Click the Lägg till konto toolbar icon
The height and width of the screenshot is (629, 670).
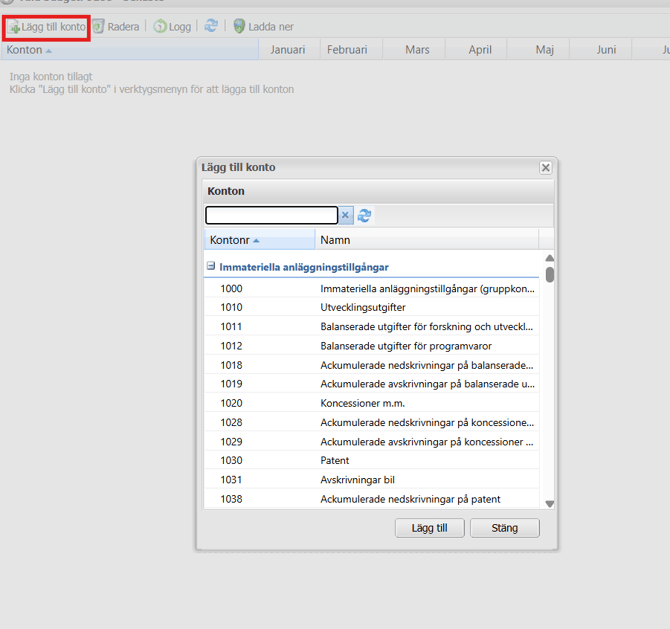(14, 27)
